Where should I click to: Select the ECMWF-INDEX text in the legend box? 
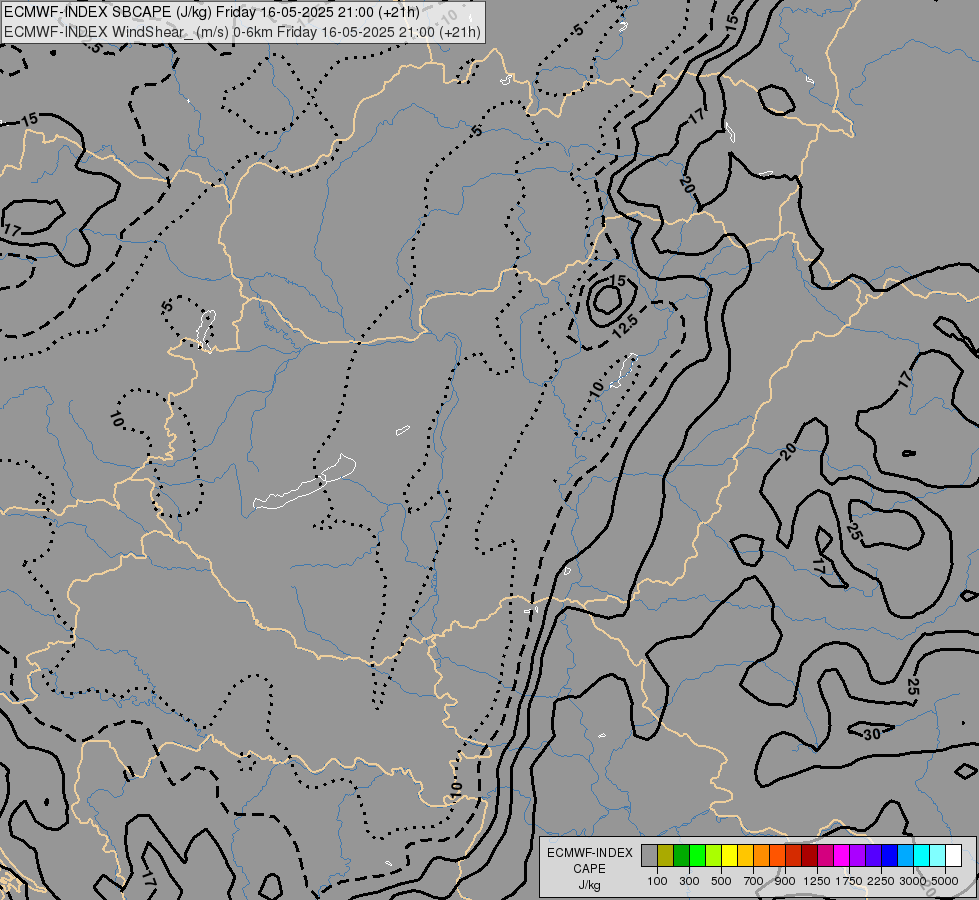(589, 853)
